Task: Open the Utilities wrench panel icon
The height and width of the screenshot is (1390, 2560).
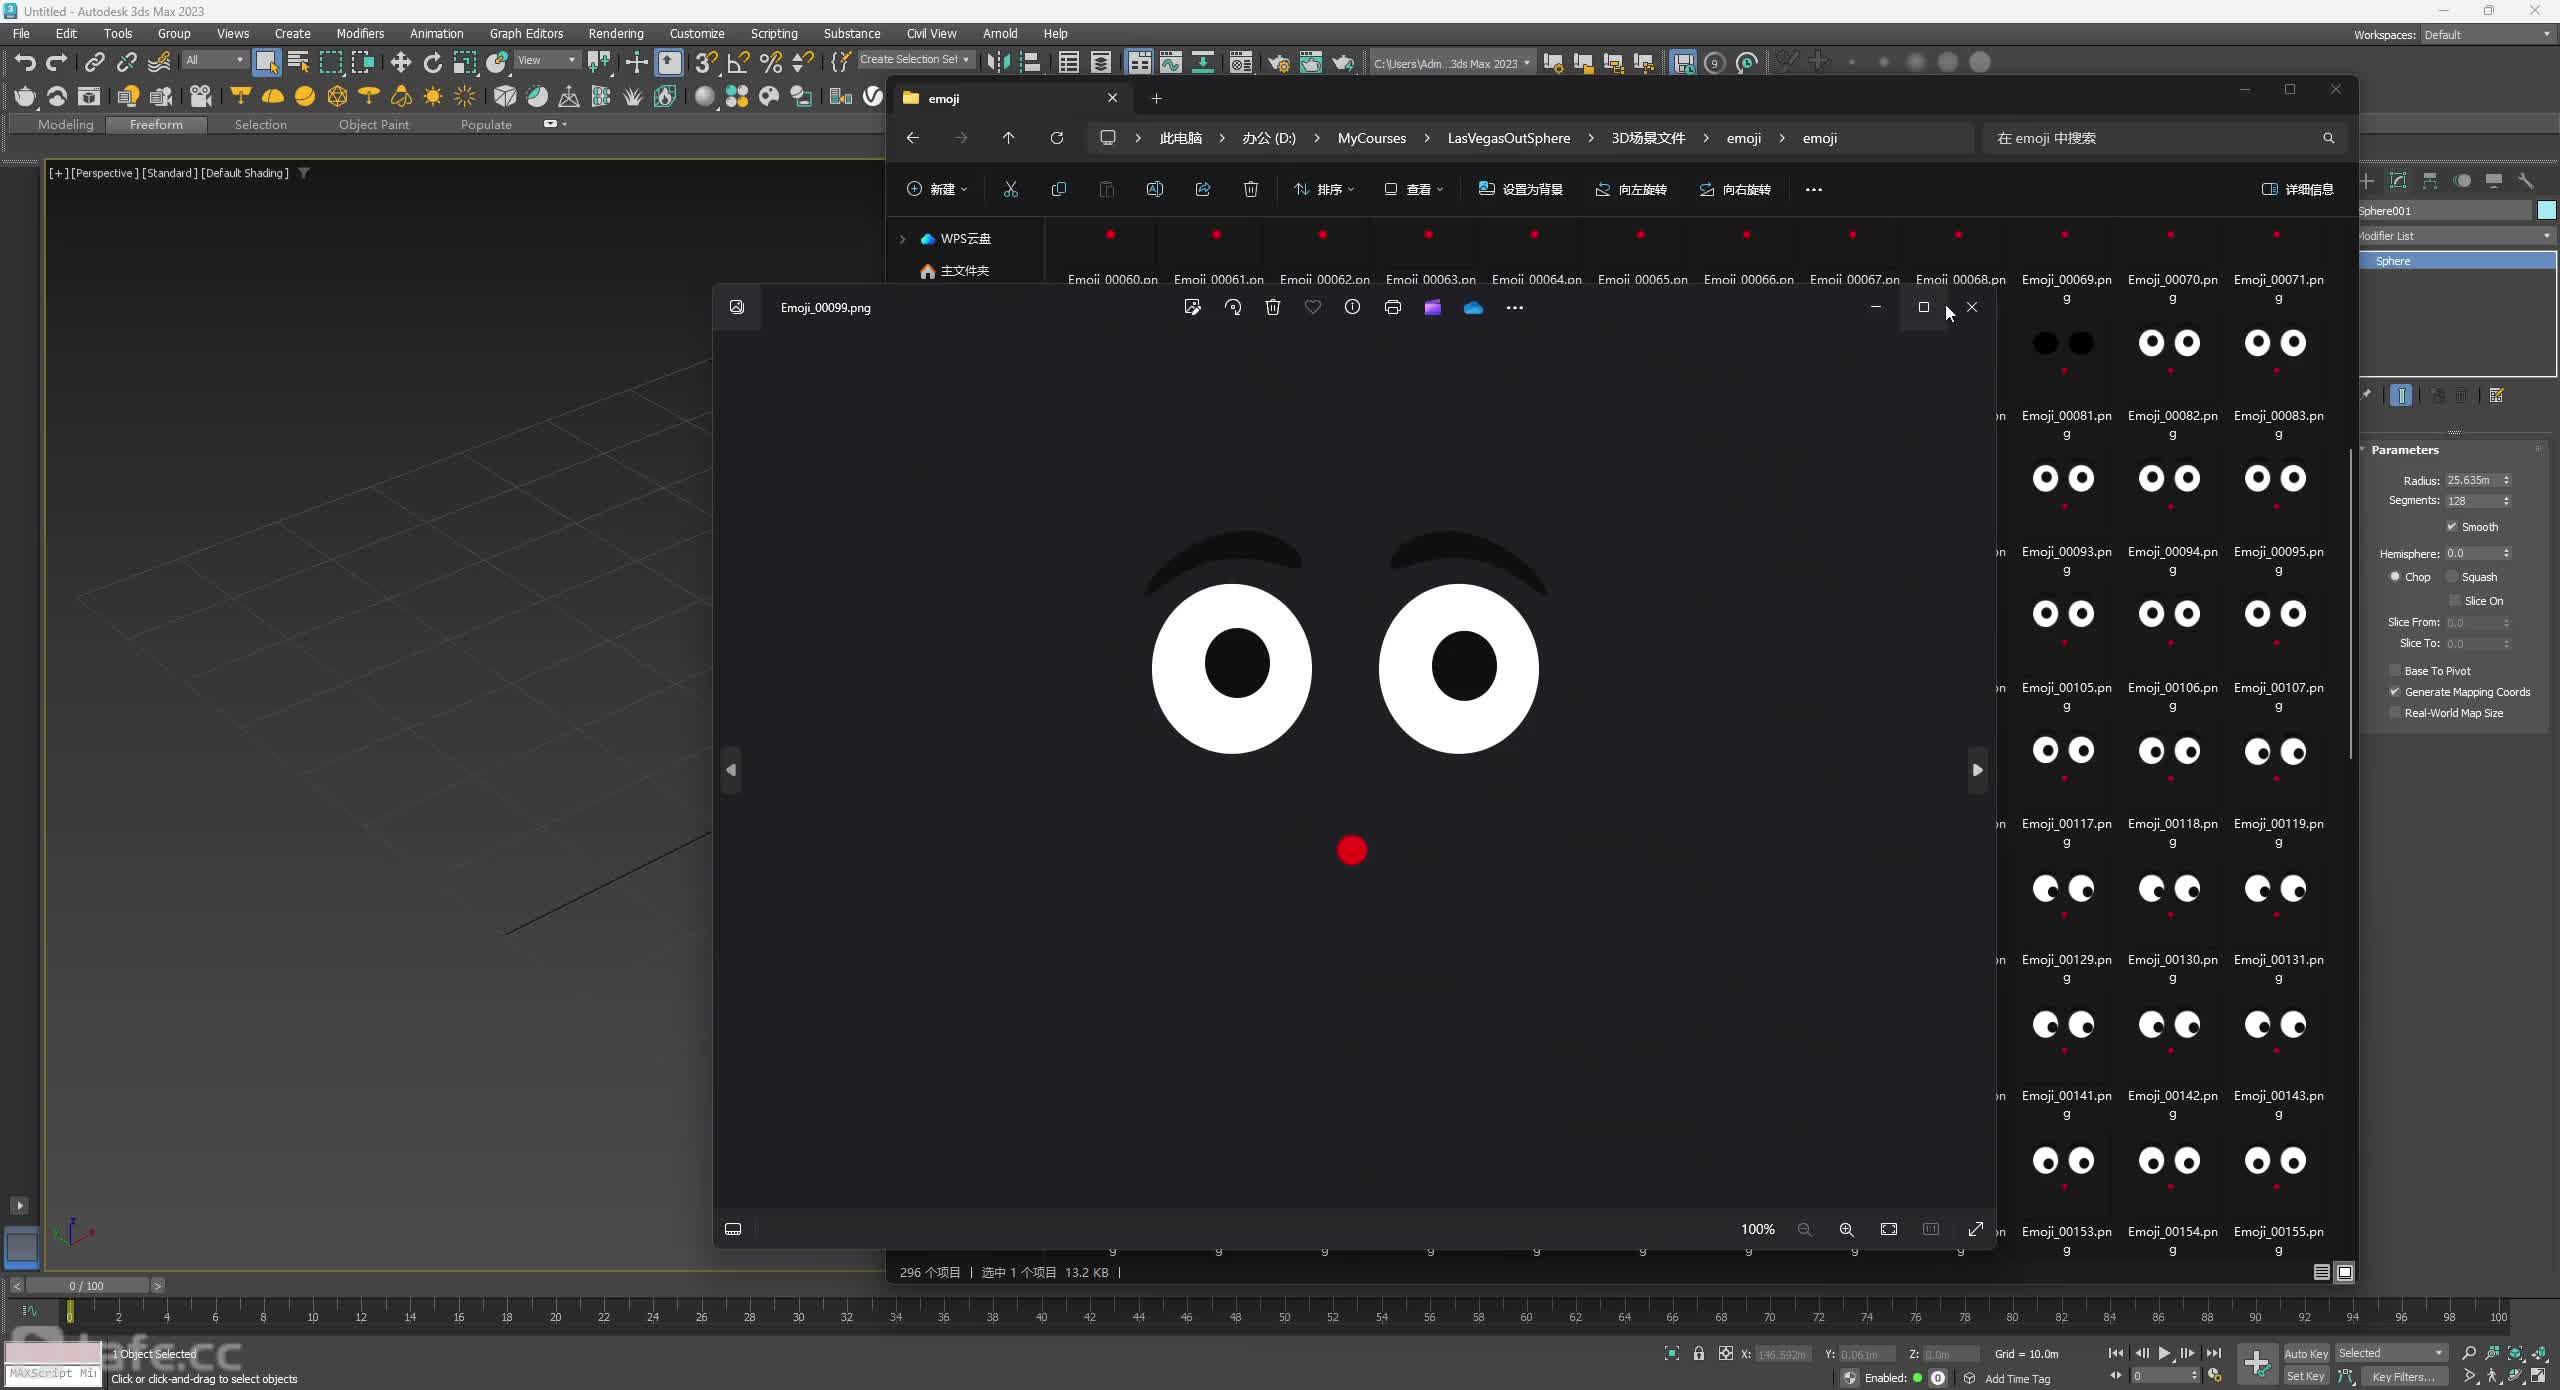Action: tap(2526, 181)
